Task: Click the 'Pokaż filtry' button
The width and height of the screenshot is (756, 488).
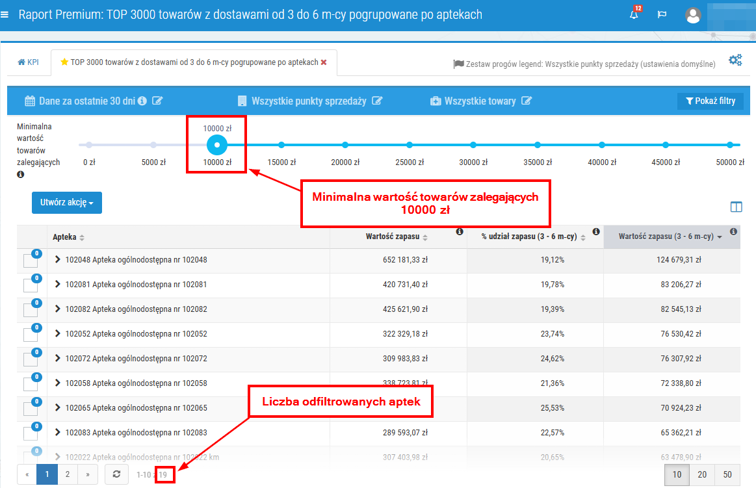Action: 710,101
